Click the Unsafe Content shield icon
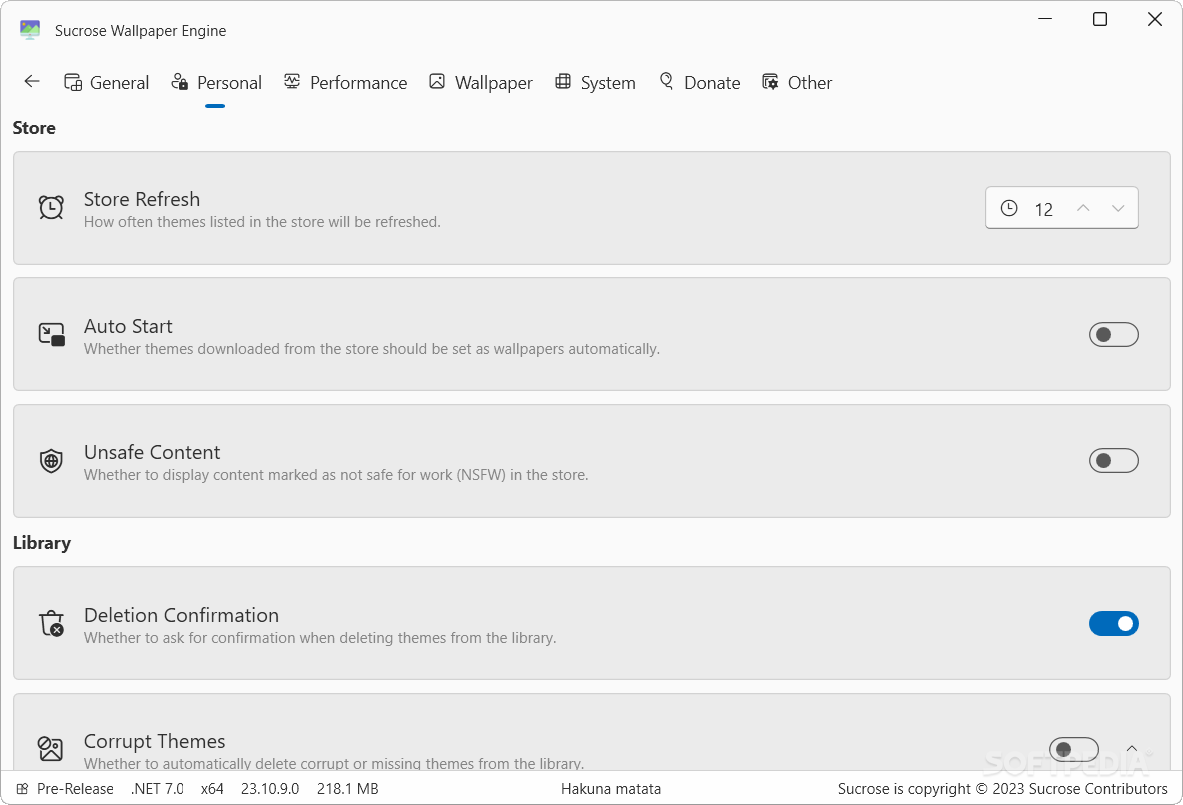Viewport: 1183px width, 805px height. click(x=51, y=460)
